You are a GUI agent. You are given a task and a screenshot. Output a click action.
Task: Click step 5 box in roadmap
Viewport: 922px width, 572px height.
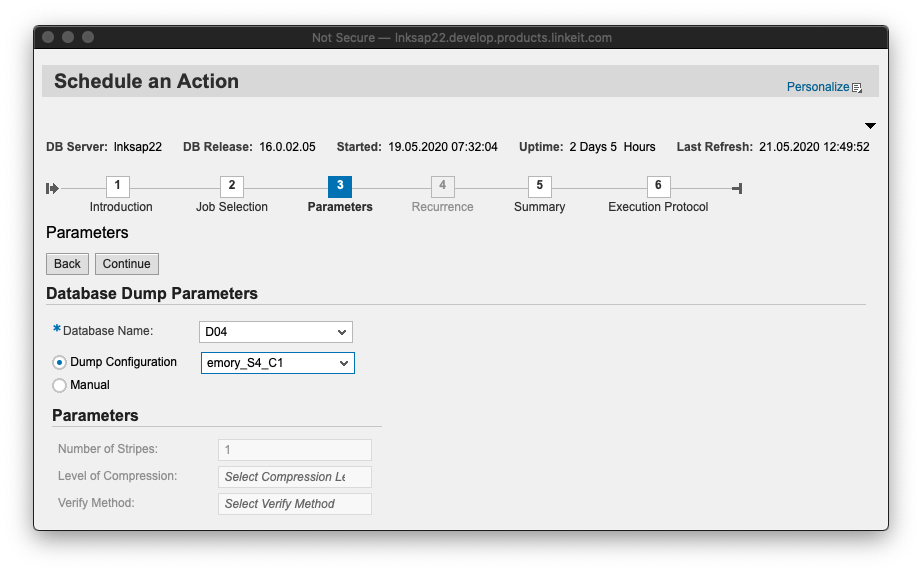(x=540, y=186)
